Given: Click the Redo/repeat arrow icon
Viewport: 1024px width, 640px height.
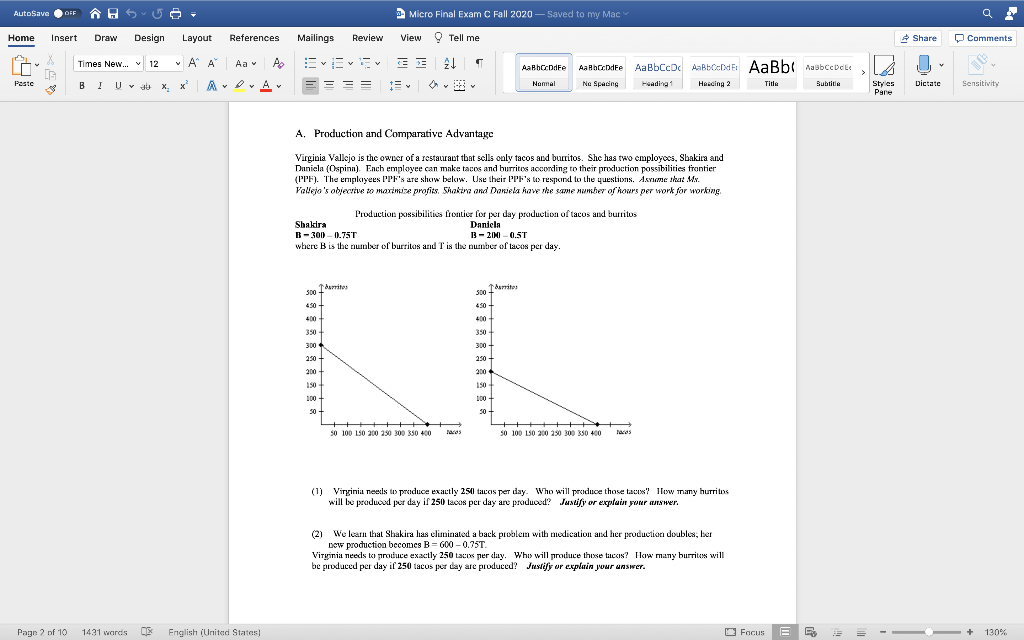Looking at the screenshot, I should point(157,14).
